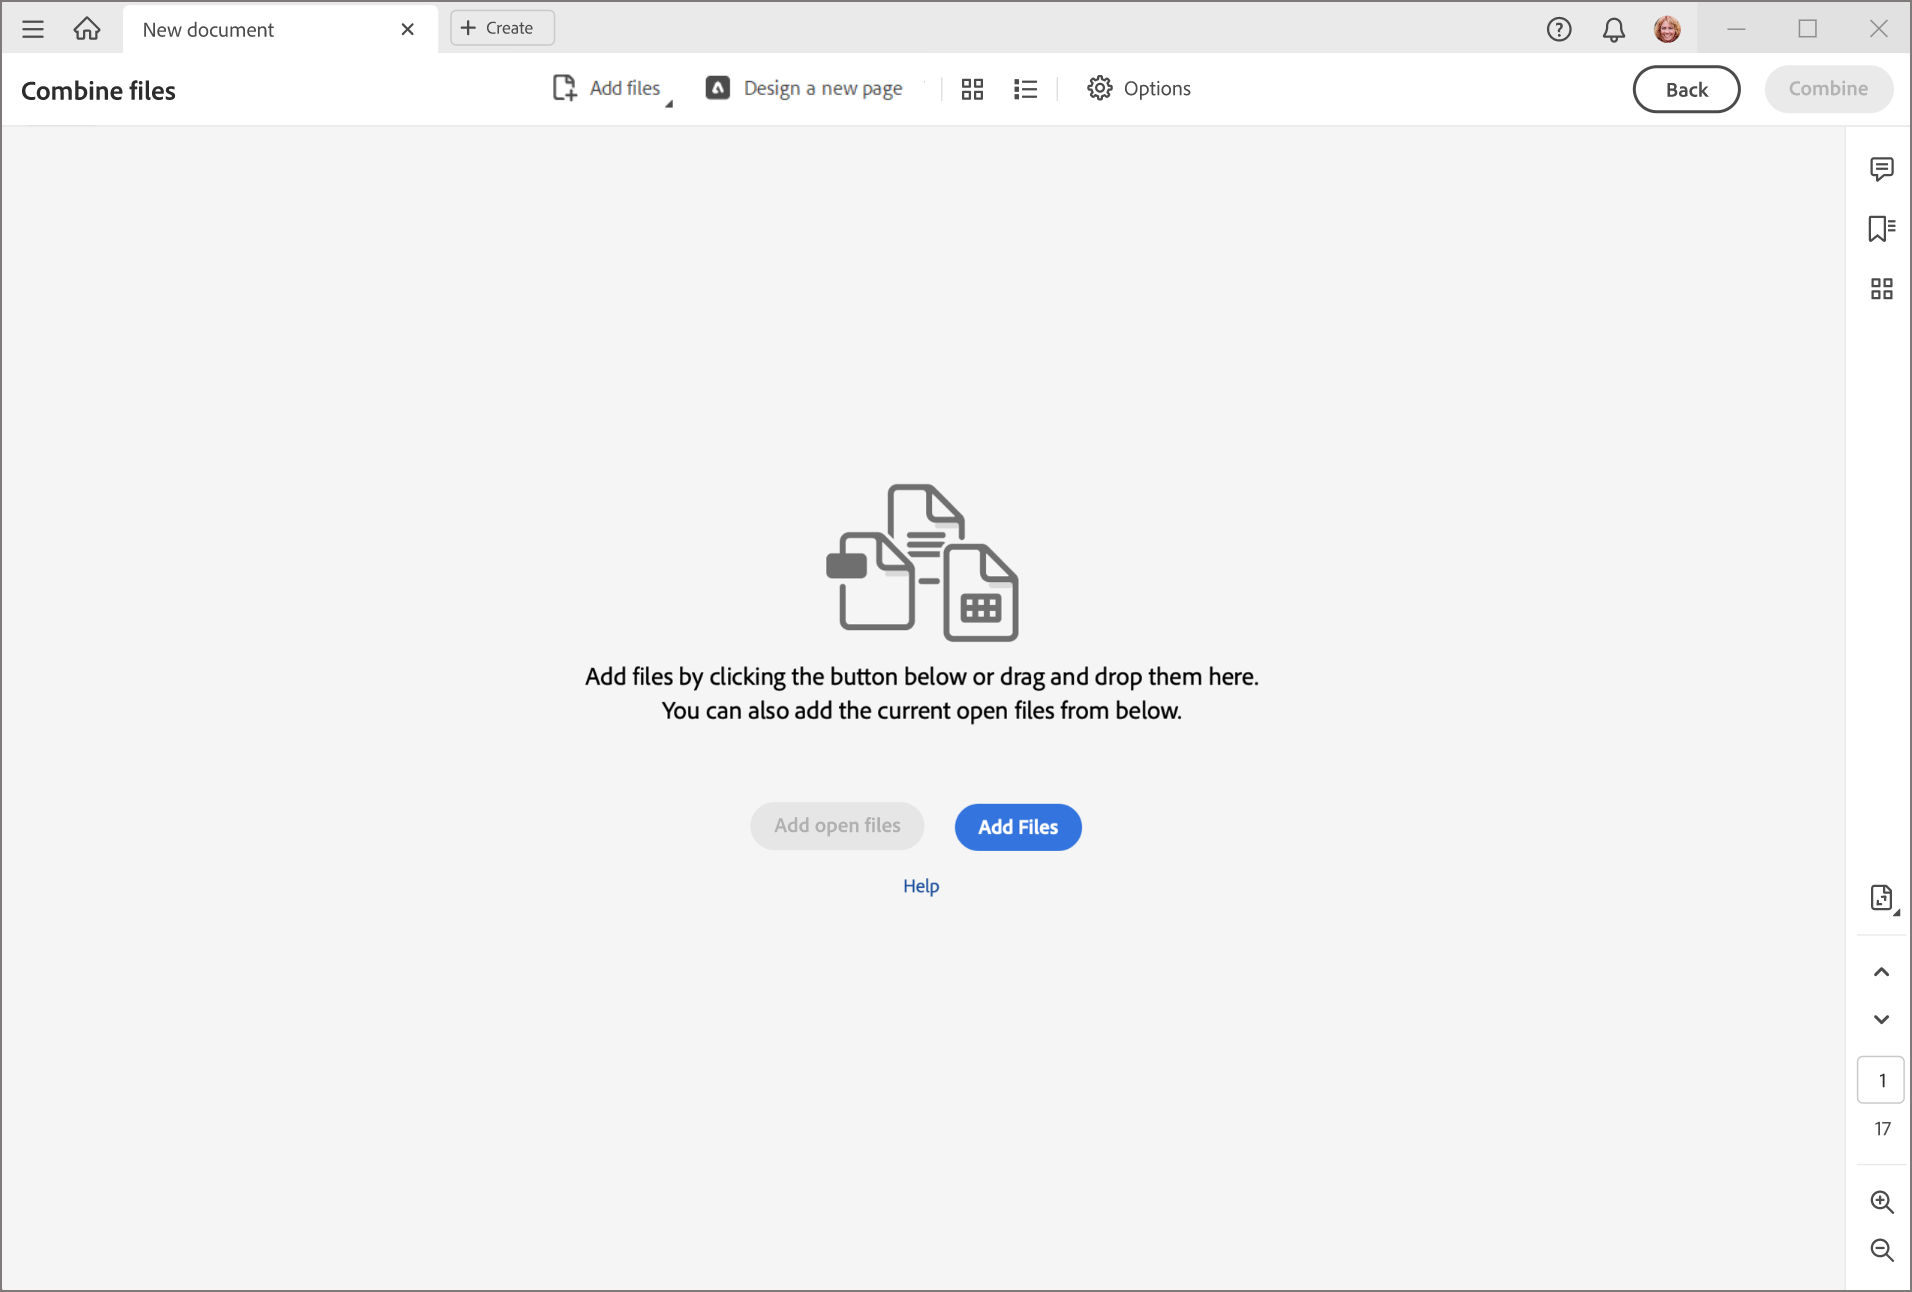Click the blue Add Files button
Screen dimensions: 1912x1292
pos(1018,827)
